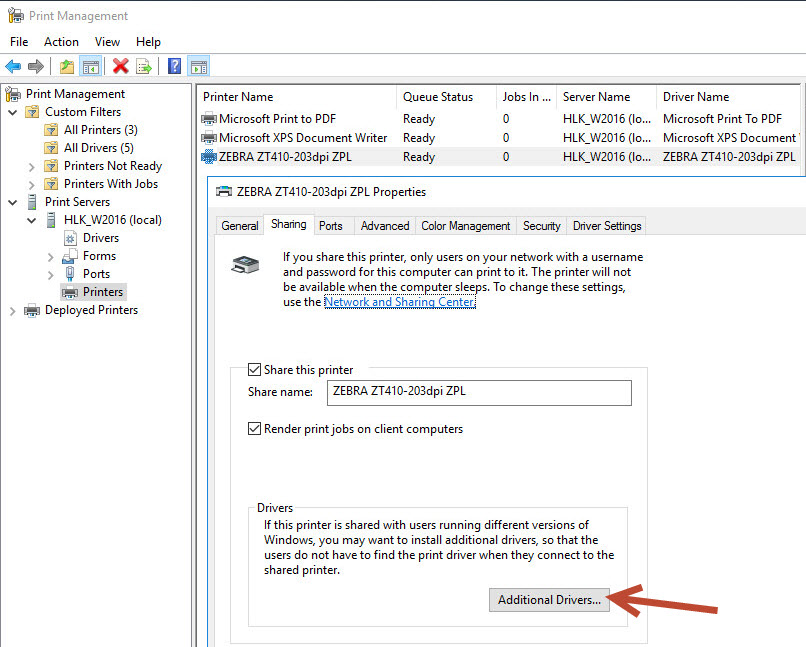
Task: Switch to the Driver Settings tab
Action: pos(607,226)
